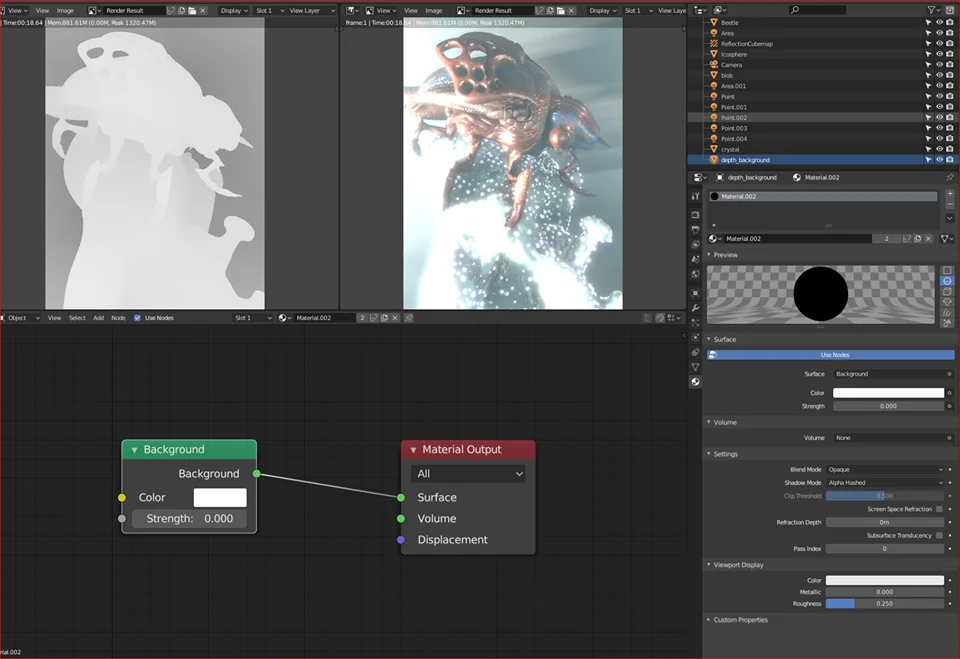The height and width of the screenshot is (659, 960).
Task: Disable Beetle's camera render toggle
Action: [948, 22]
